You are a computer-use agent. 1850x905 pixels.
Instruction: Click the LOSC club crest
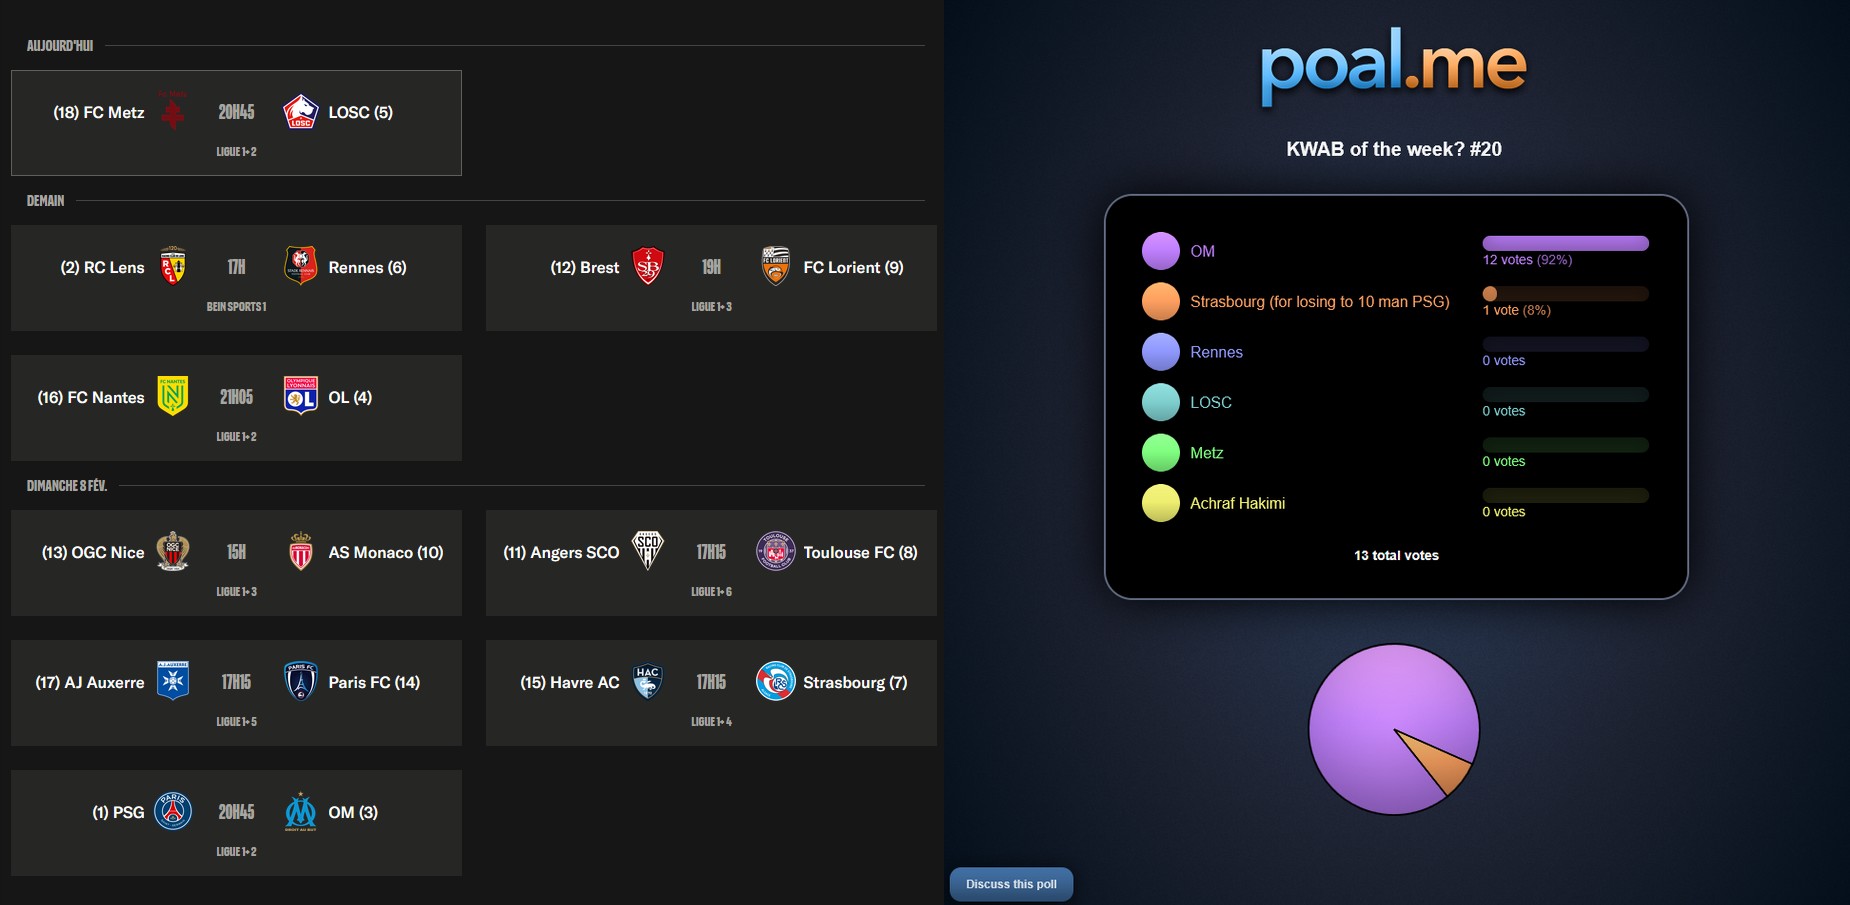pyautogui.click(x=300, y=112)
